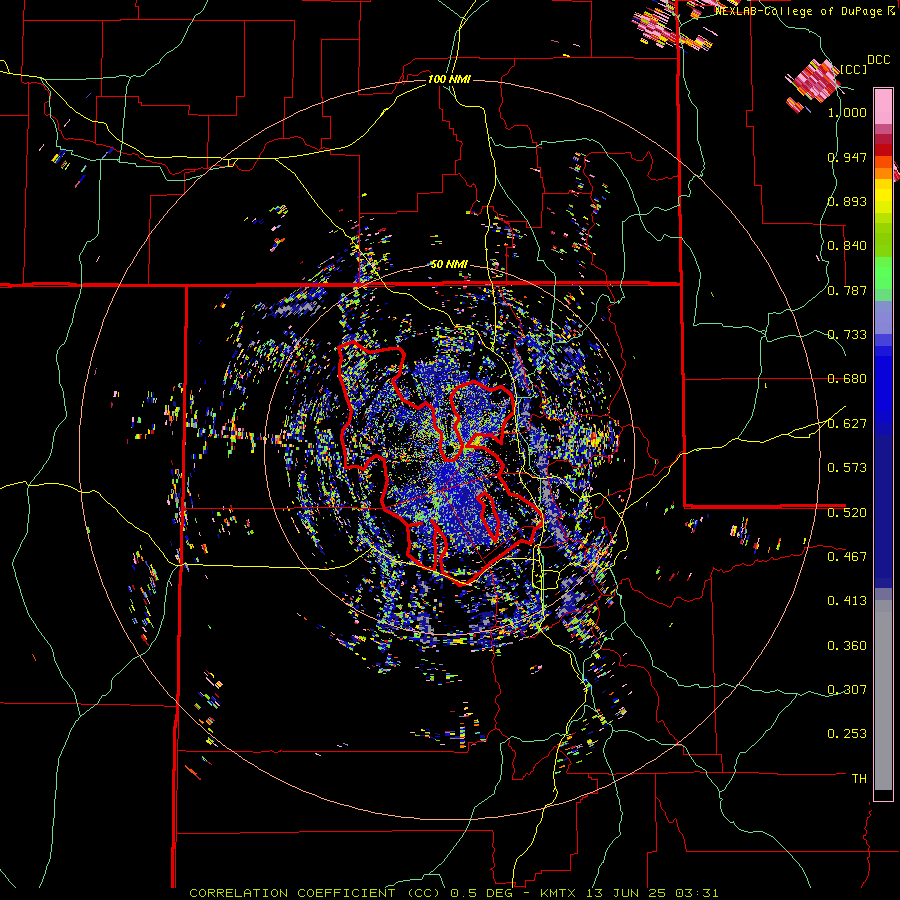Select the 0.840 scale value
Viewport: 900px width, 900px height.
(x=847, y=246)
